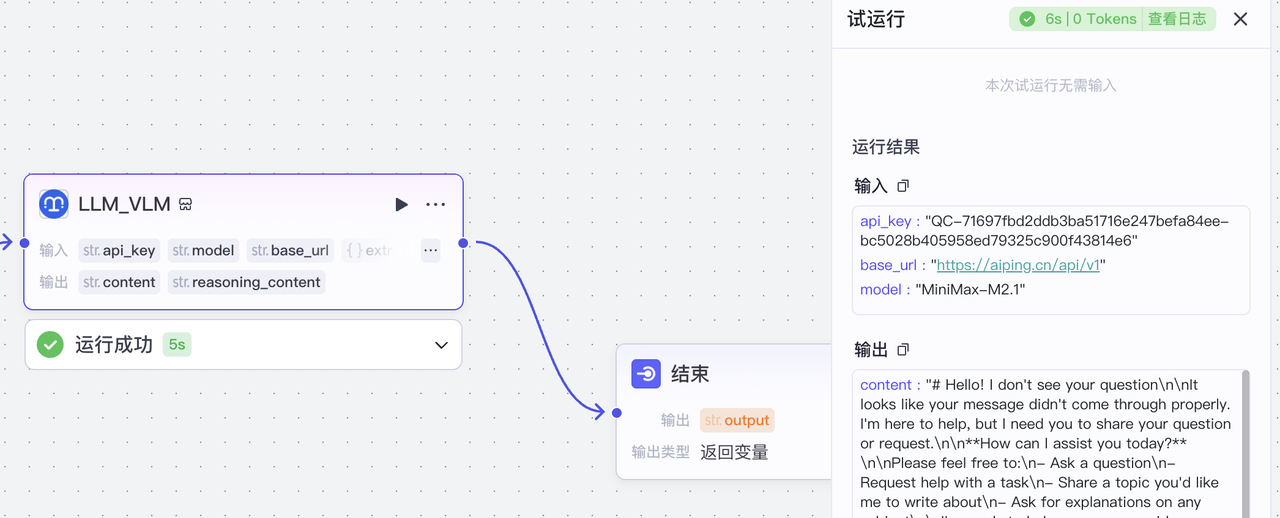Click the 运行成功 status label
This screenshot has height=518, width=1280.
tap(114, 345)
